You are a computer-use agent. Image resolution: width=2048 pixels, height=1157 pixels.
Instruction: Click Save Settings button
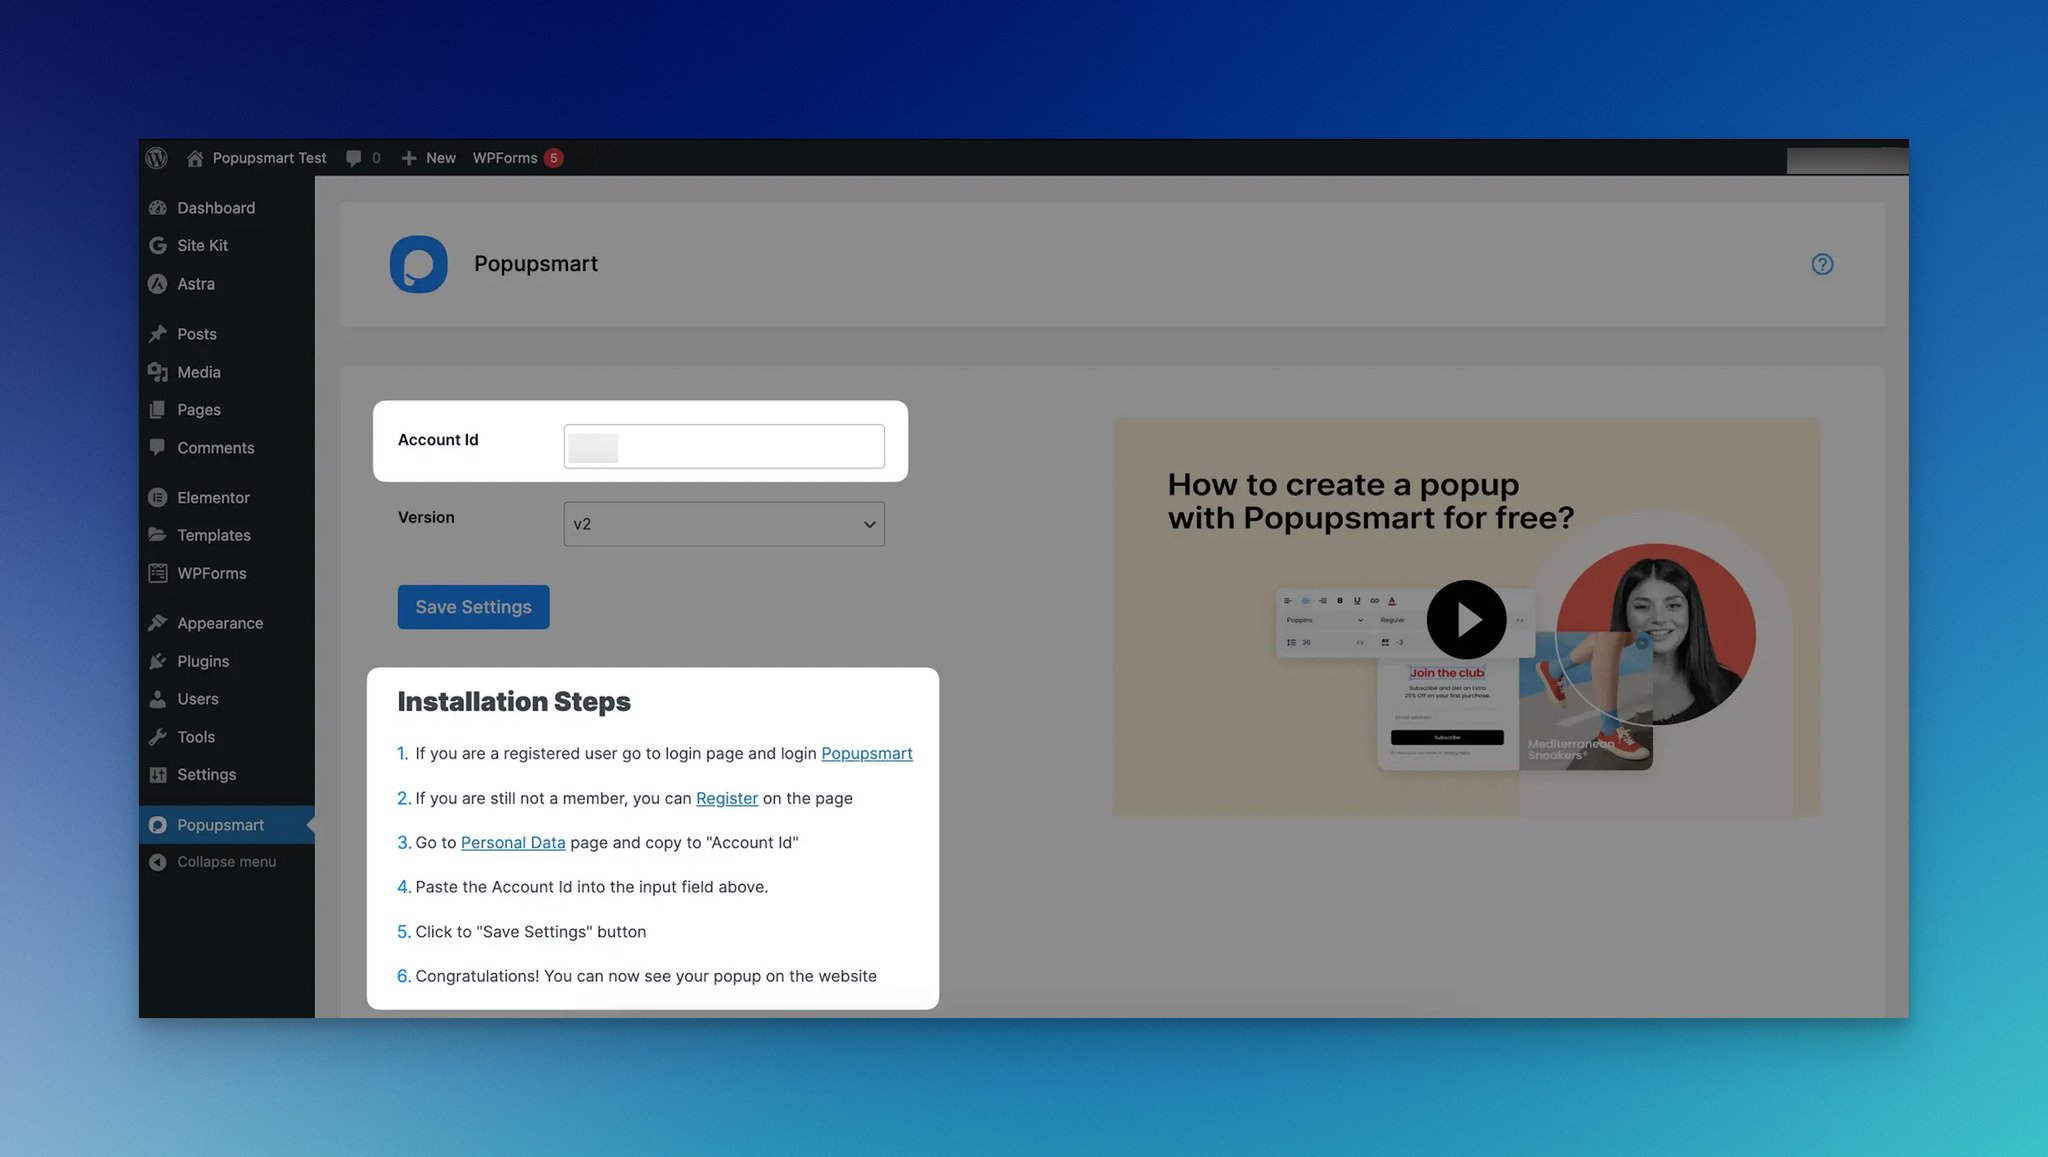(473, 606)
